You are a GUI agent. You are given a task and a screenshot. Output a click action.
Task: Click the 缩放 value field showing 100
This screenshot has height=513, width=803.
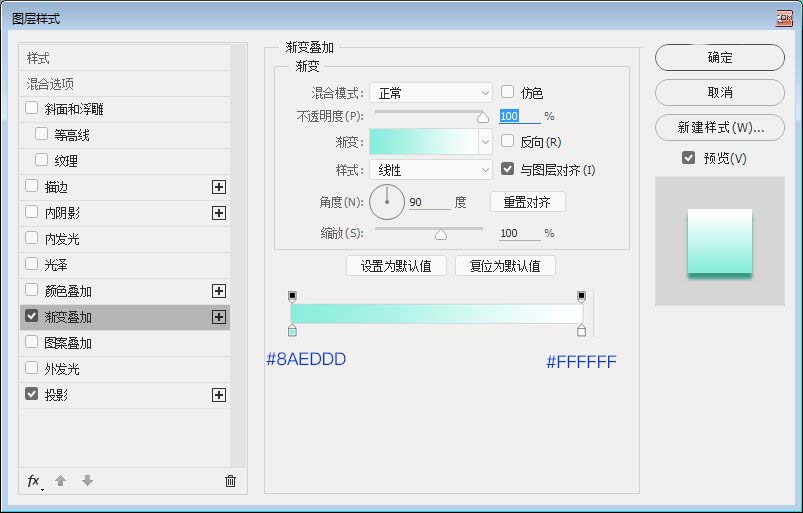pyautogui.click(x=519, y=233)
